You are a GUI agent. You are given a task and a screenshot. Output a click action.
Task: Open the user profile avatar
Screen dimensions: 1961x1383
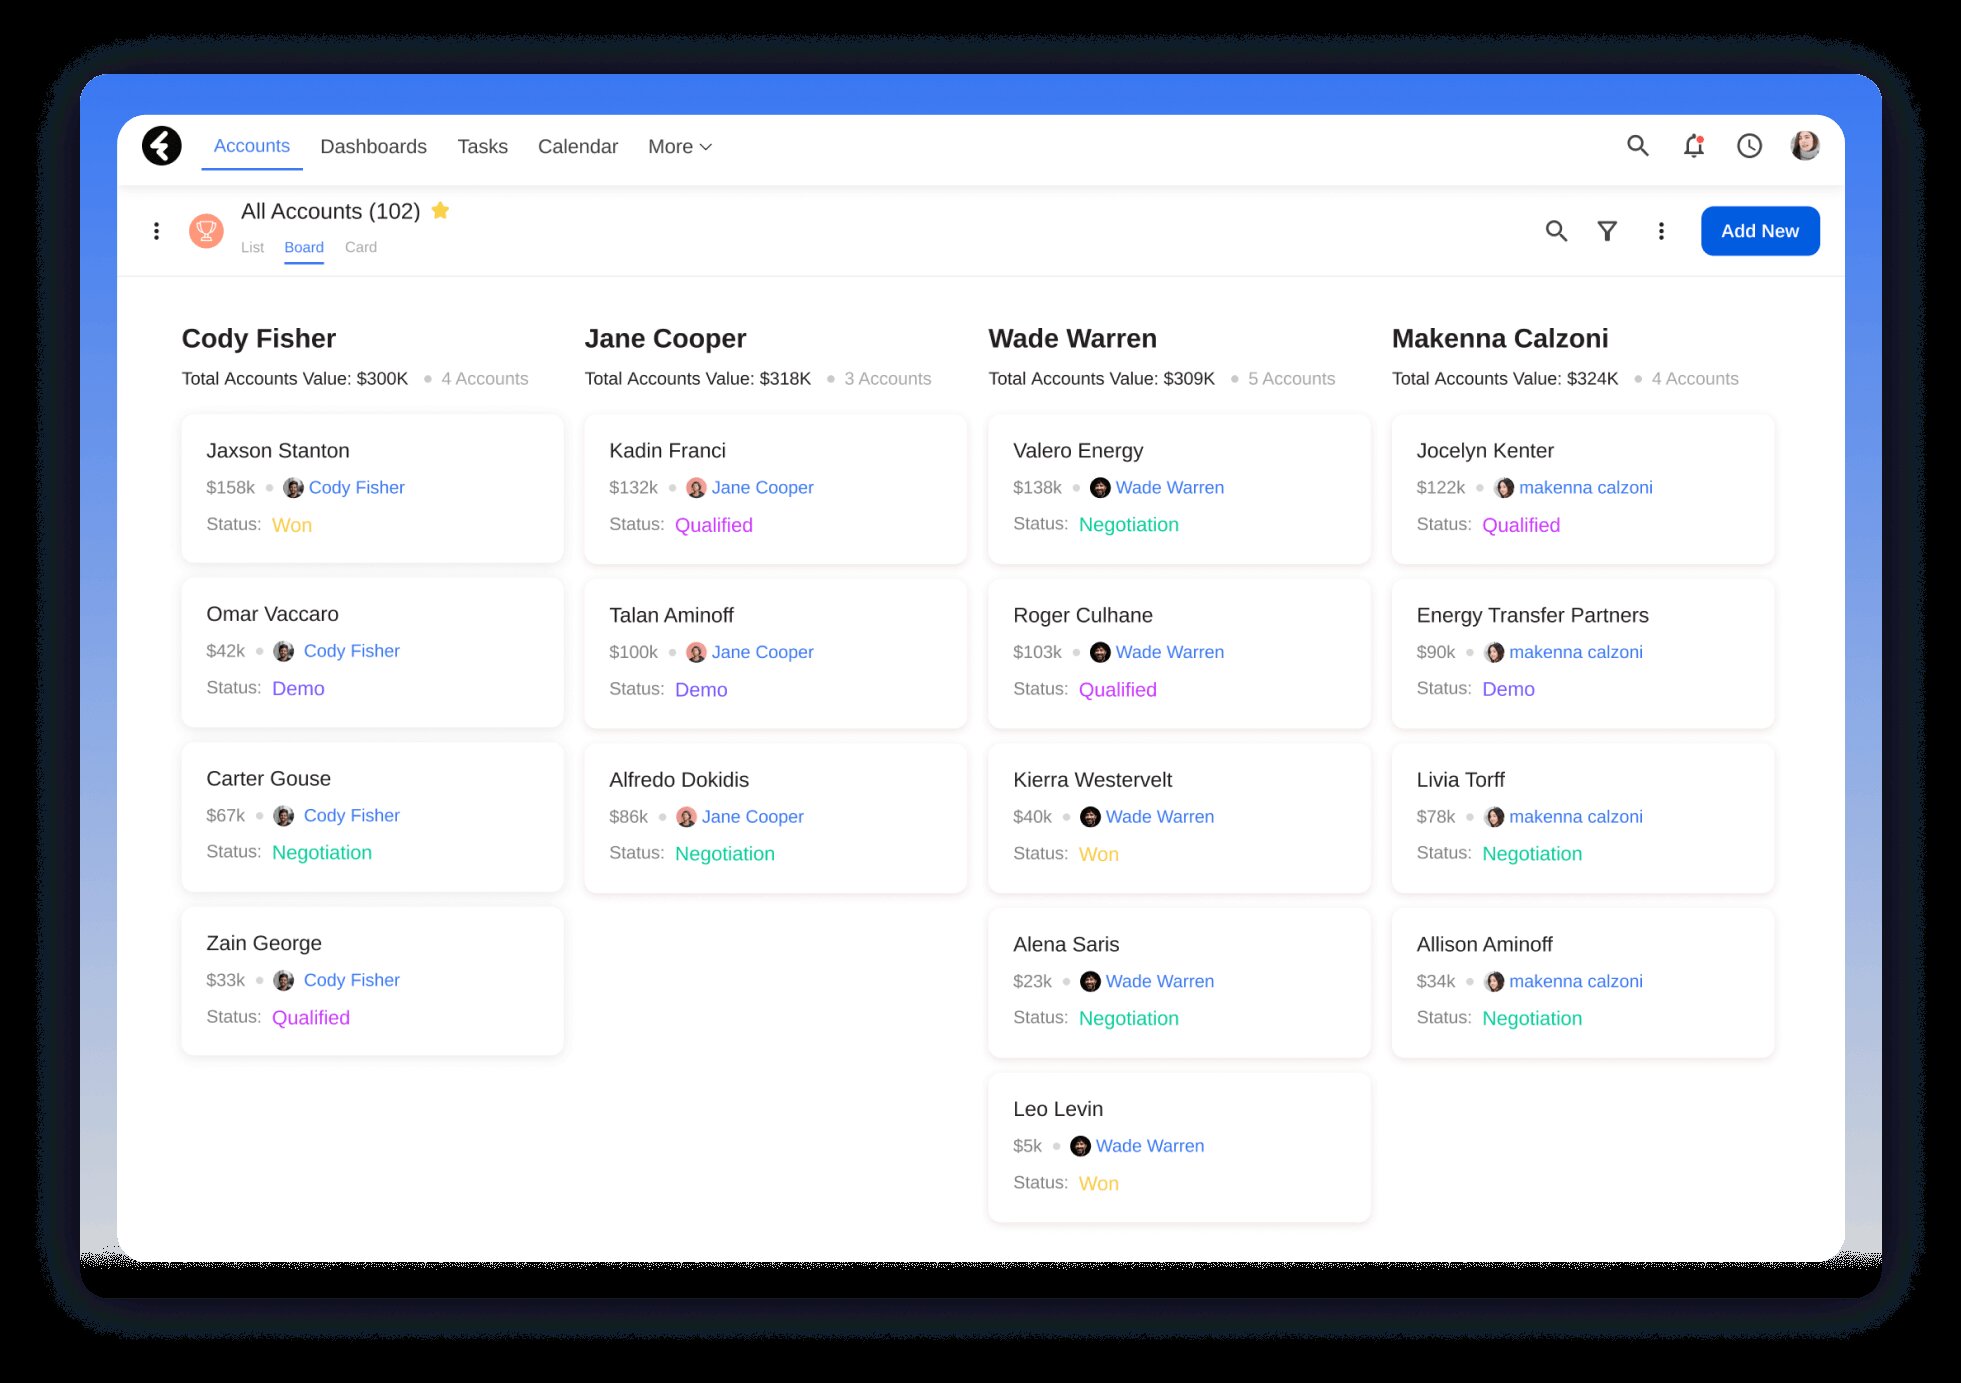pos(1804,146)
